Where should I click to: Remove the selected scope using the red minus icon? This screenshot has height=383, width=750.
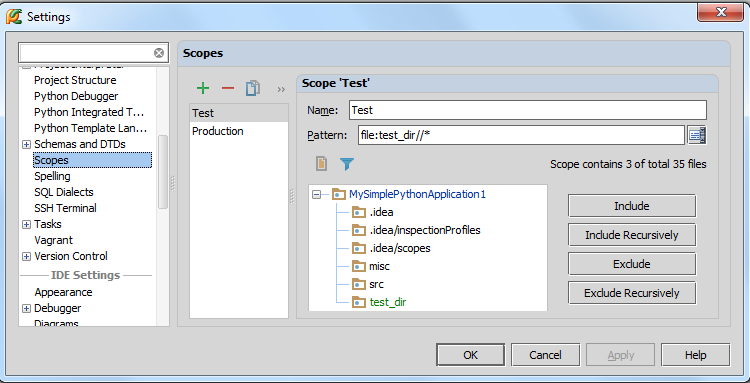[x=228, y=88]
